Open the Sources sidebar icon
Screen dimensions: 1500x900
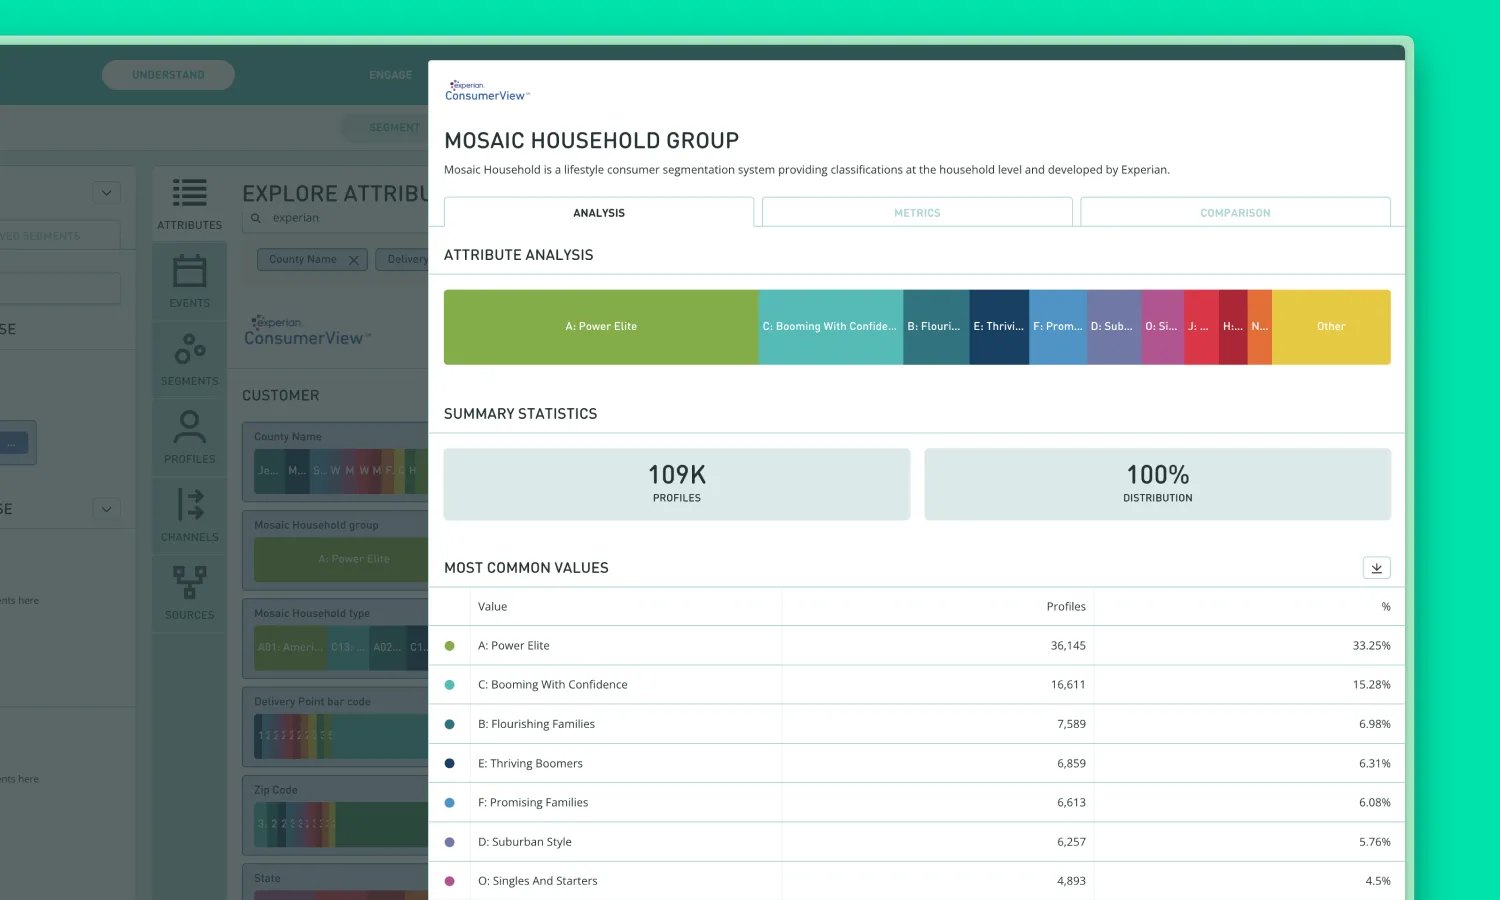click(189, 594)
